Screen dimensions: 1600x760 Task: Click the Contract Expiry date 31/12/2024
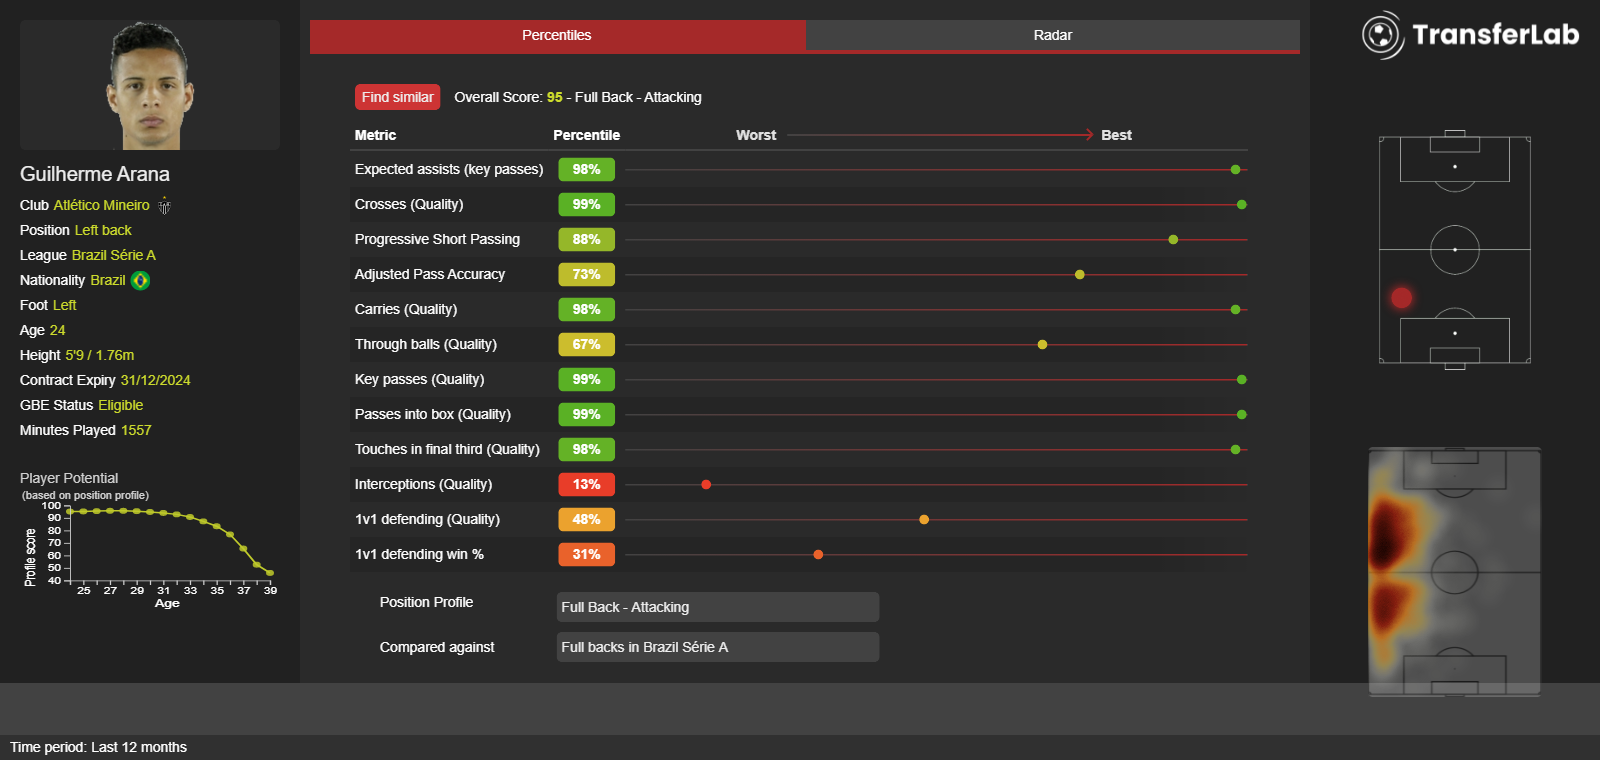click(x=155, y=380)
